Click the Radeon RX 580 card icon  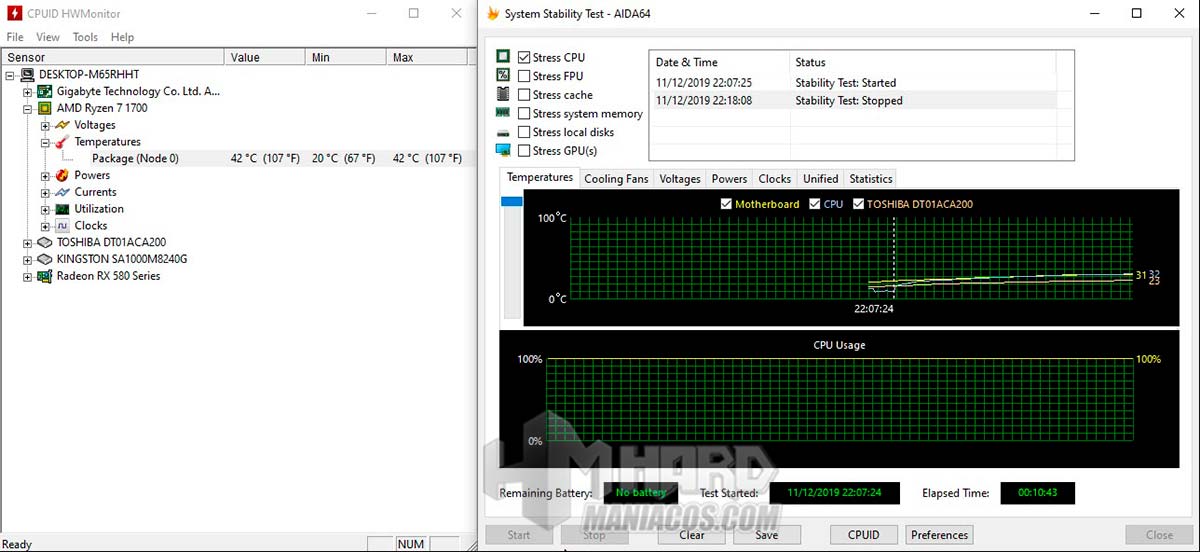pyautogui.click(x=45, y=276)
